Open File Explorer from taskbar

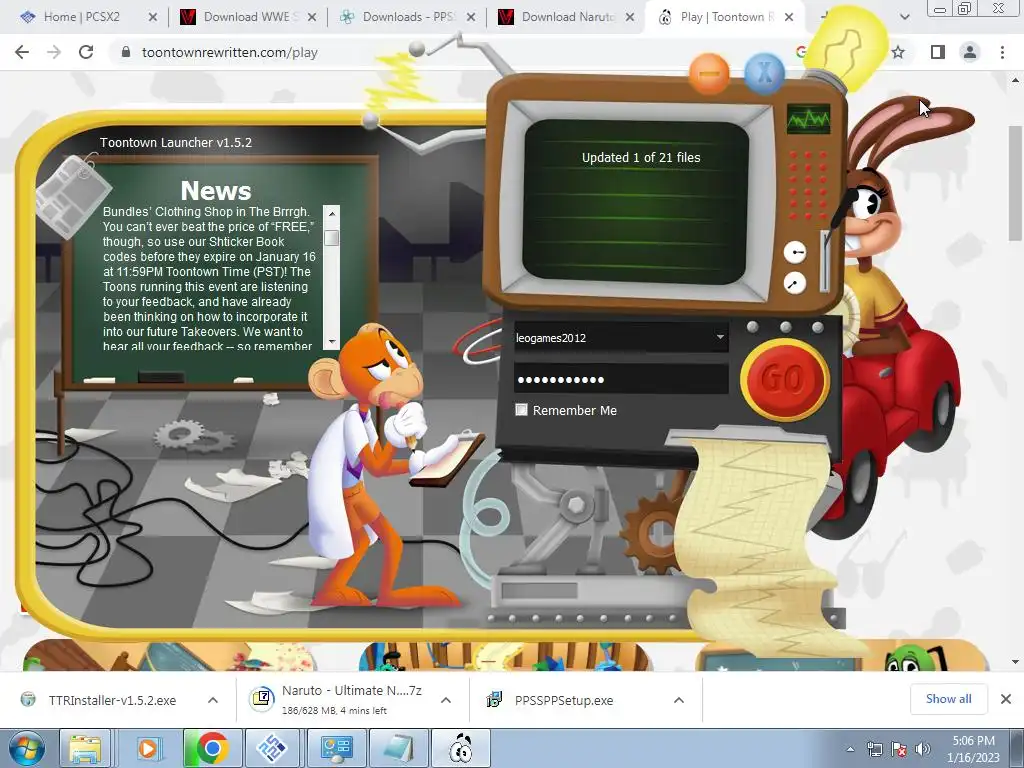click(x=86, y=748)
